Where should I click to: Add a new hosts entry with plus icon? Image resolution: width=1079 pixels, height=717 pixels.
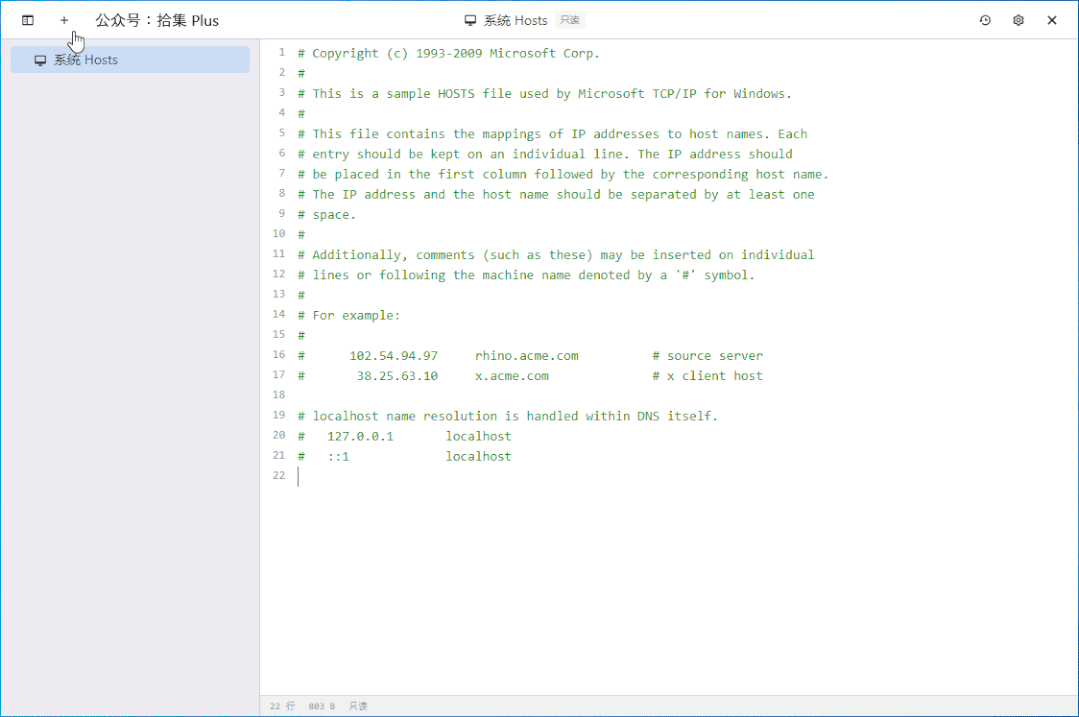tap(64, 20)
